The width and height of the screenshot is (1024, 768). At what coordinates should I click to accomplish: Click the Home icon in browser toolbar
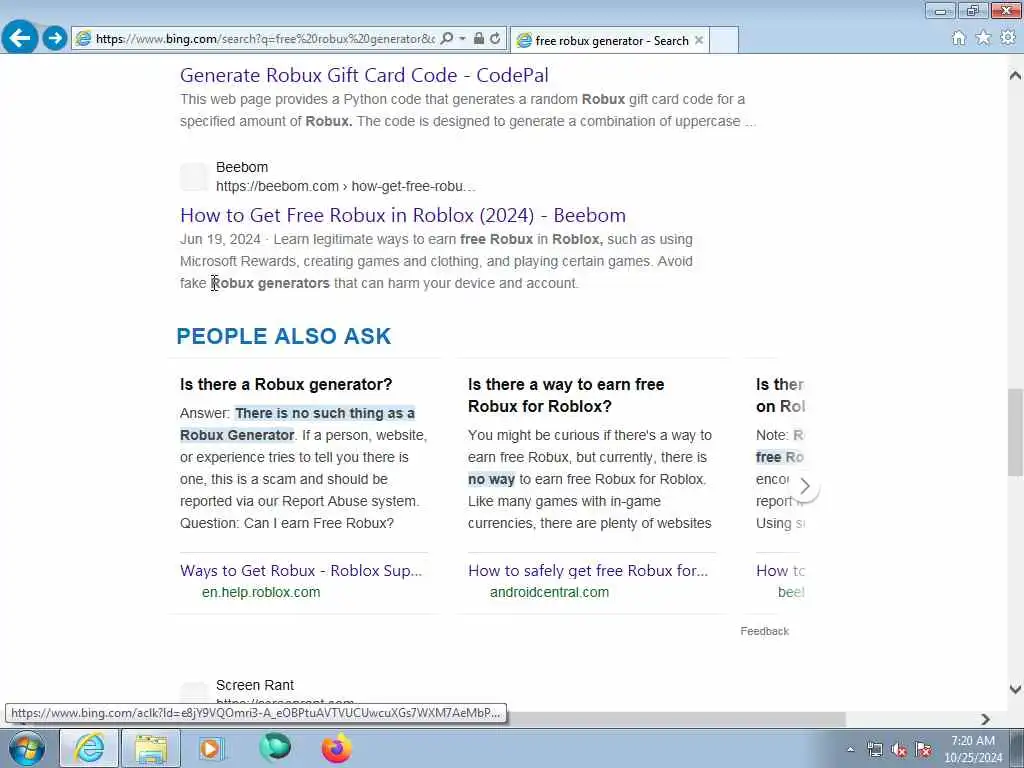tap(958, 38)
